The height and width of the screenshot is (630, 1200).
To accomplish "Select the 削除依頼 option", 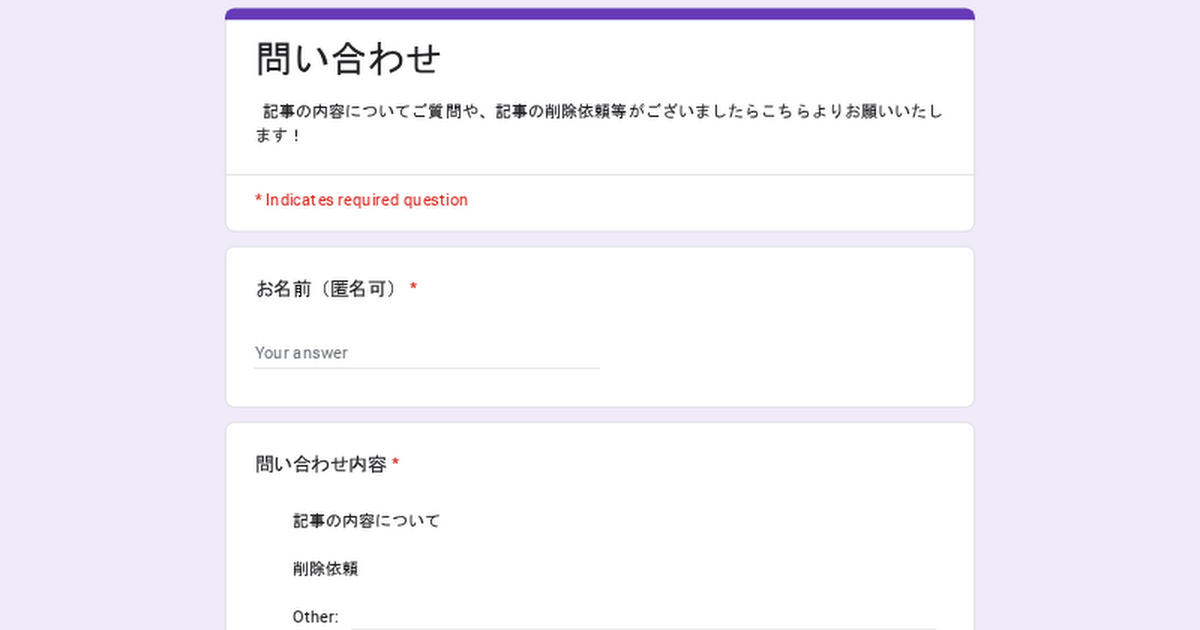I will [325, 569].
